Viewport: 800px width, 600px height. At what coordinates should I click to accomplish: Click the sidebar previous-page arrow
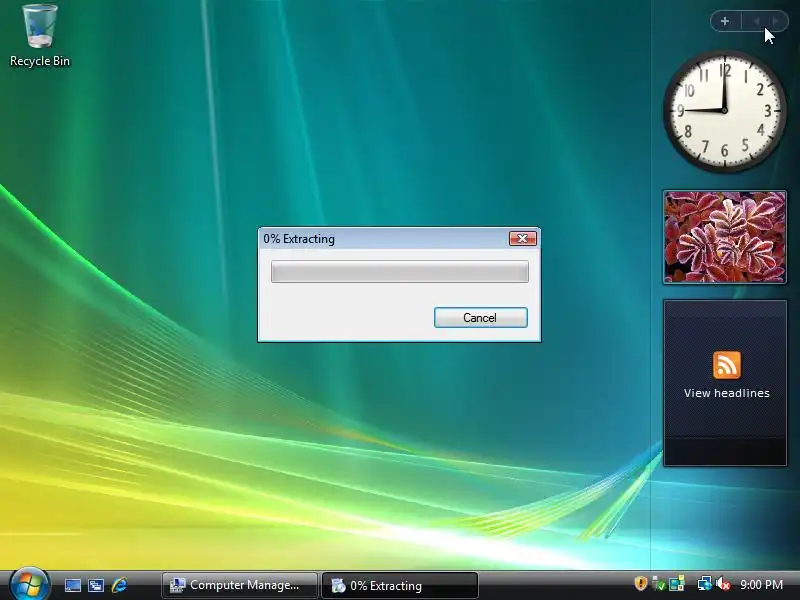(757, 21)
